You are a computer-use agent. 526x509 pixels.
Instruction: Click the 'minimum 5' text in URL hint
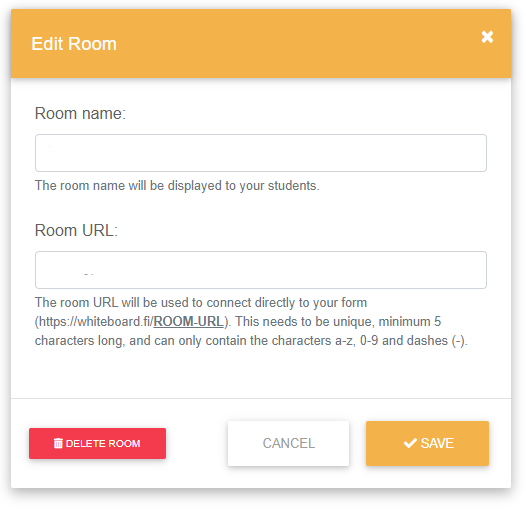(x=410, y=321)
